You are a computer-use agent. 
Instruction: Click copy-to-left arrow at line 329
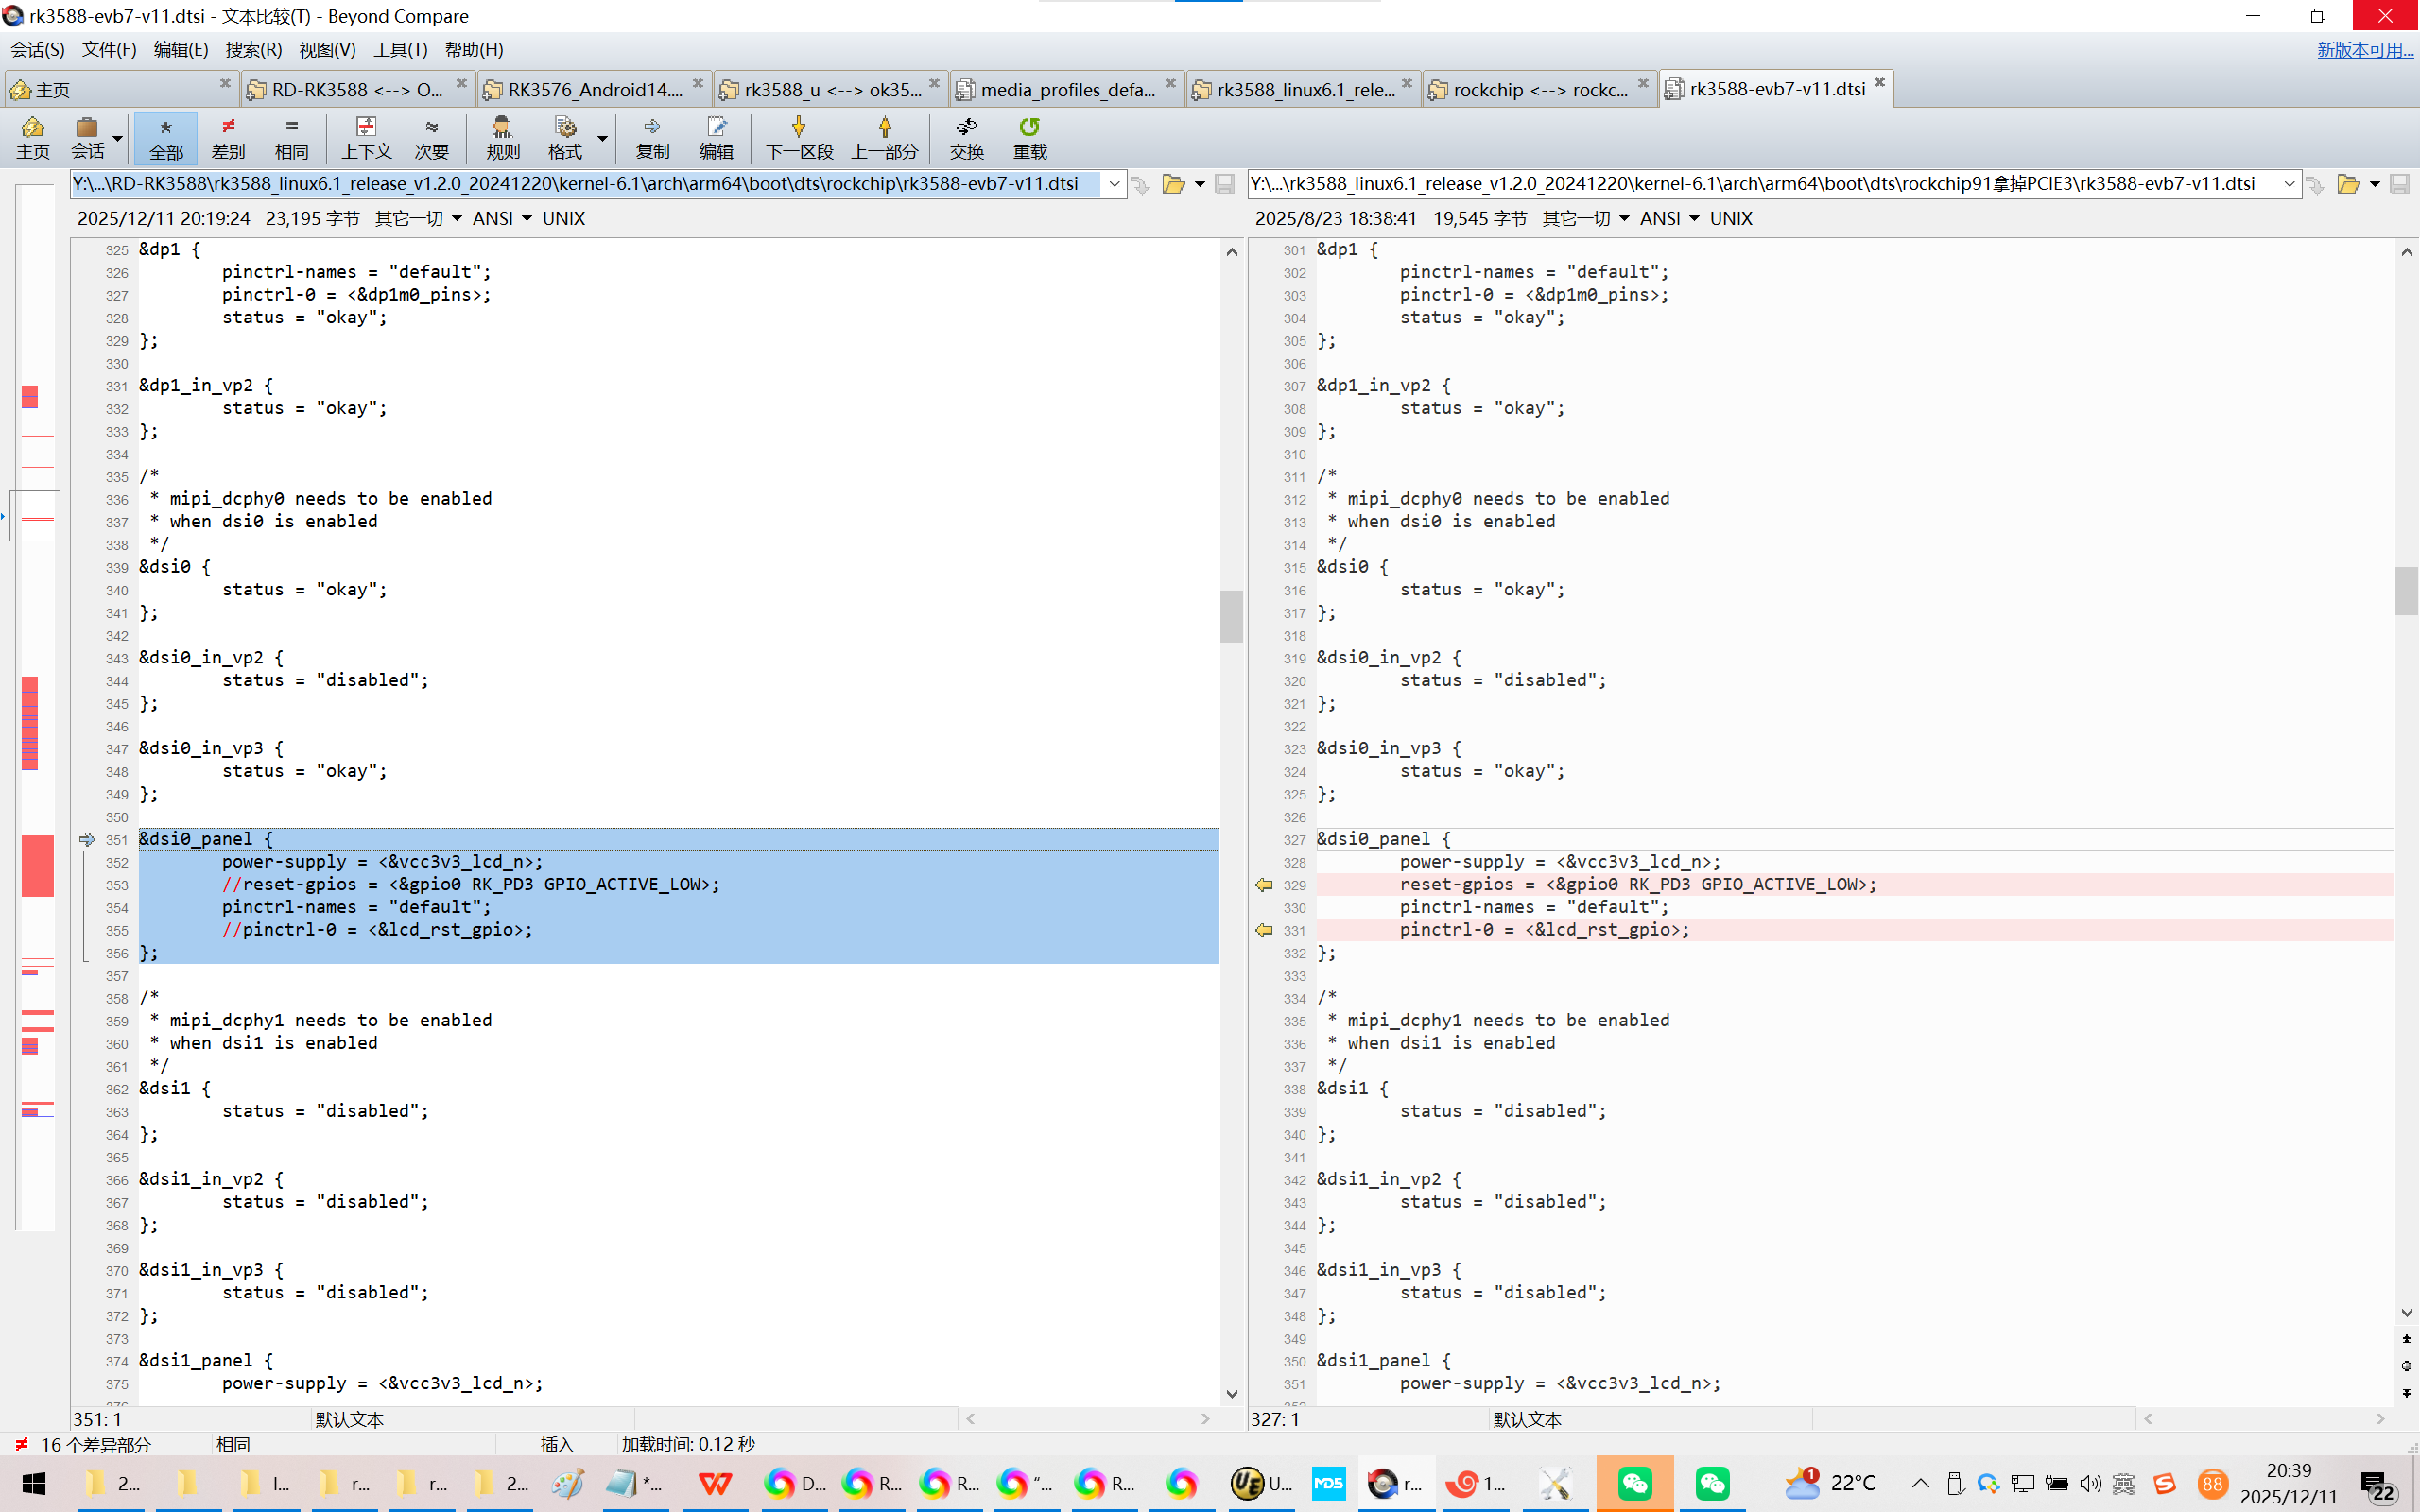[1264, 884]
